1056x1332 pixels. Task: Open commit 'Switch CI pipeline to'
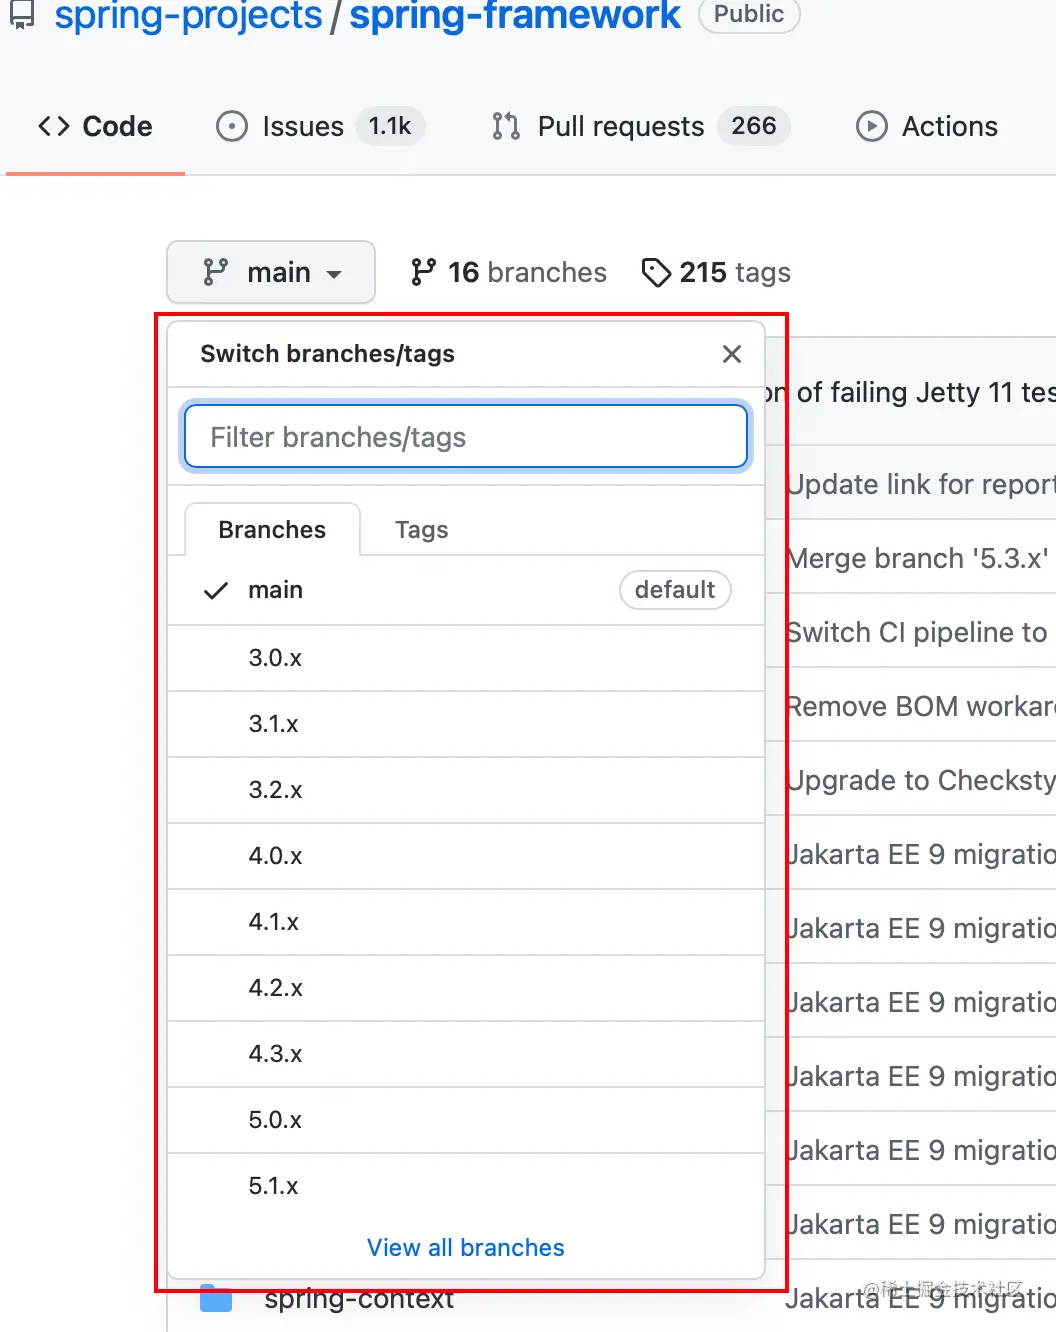pos(917,632)
